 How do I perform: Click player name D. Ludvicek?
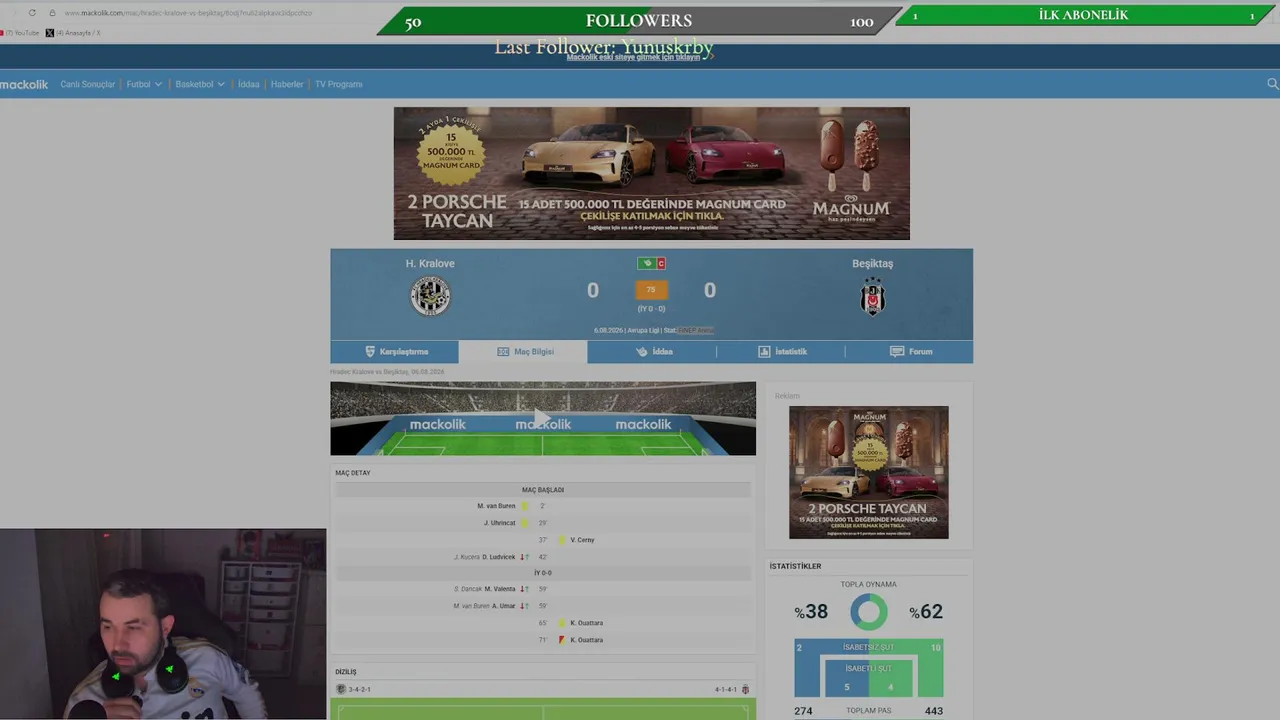(499, 557)
